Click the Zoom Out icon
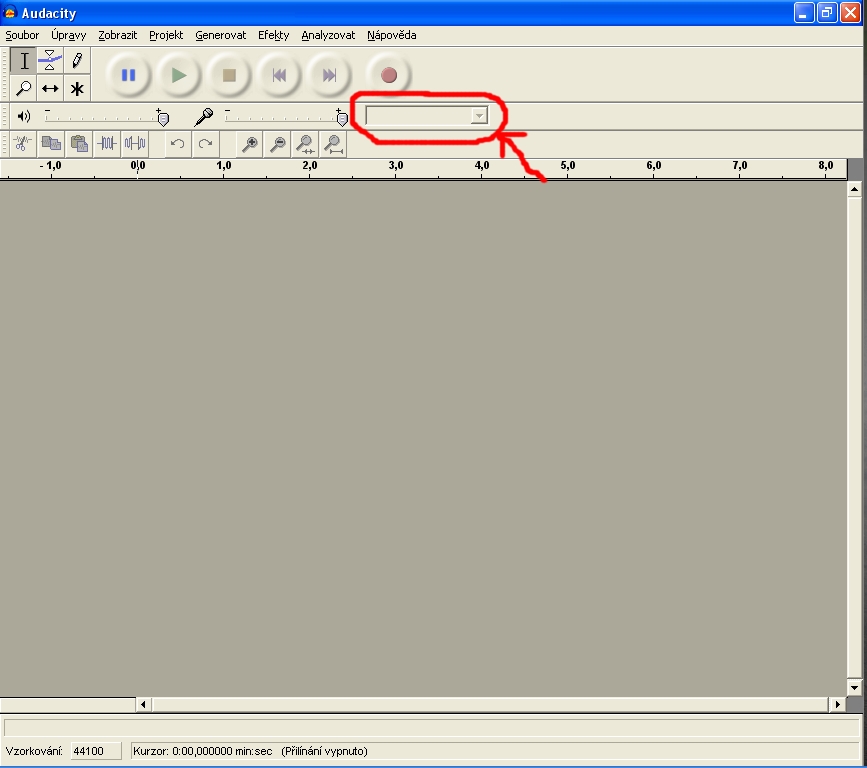This screenshot has width=867, height=768. (278, 144)
